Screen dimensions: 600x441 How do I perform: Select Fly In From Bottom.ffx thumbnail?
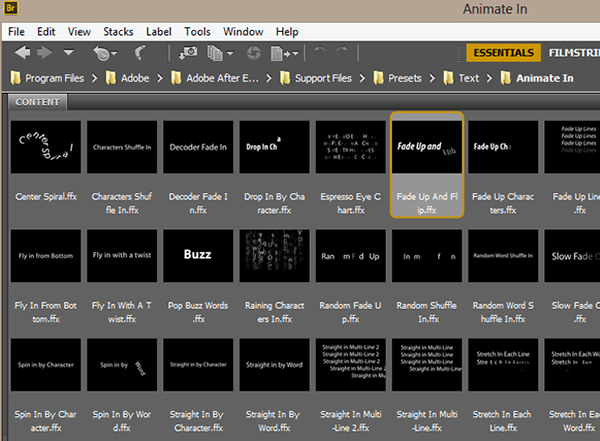[x=46, y=256]
